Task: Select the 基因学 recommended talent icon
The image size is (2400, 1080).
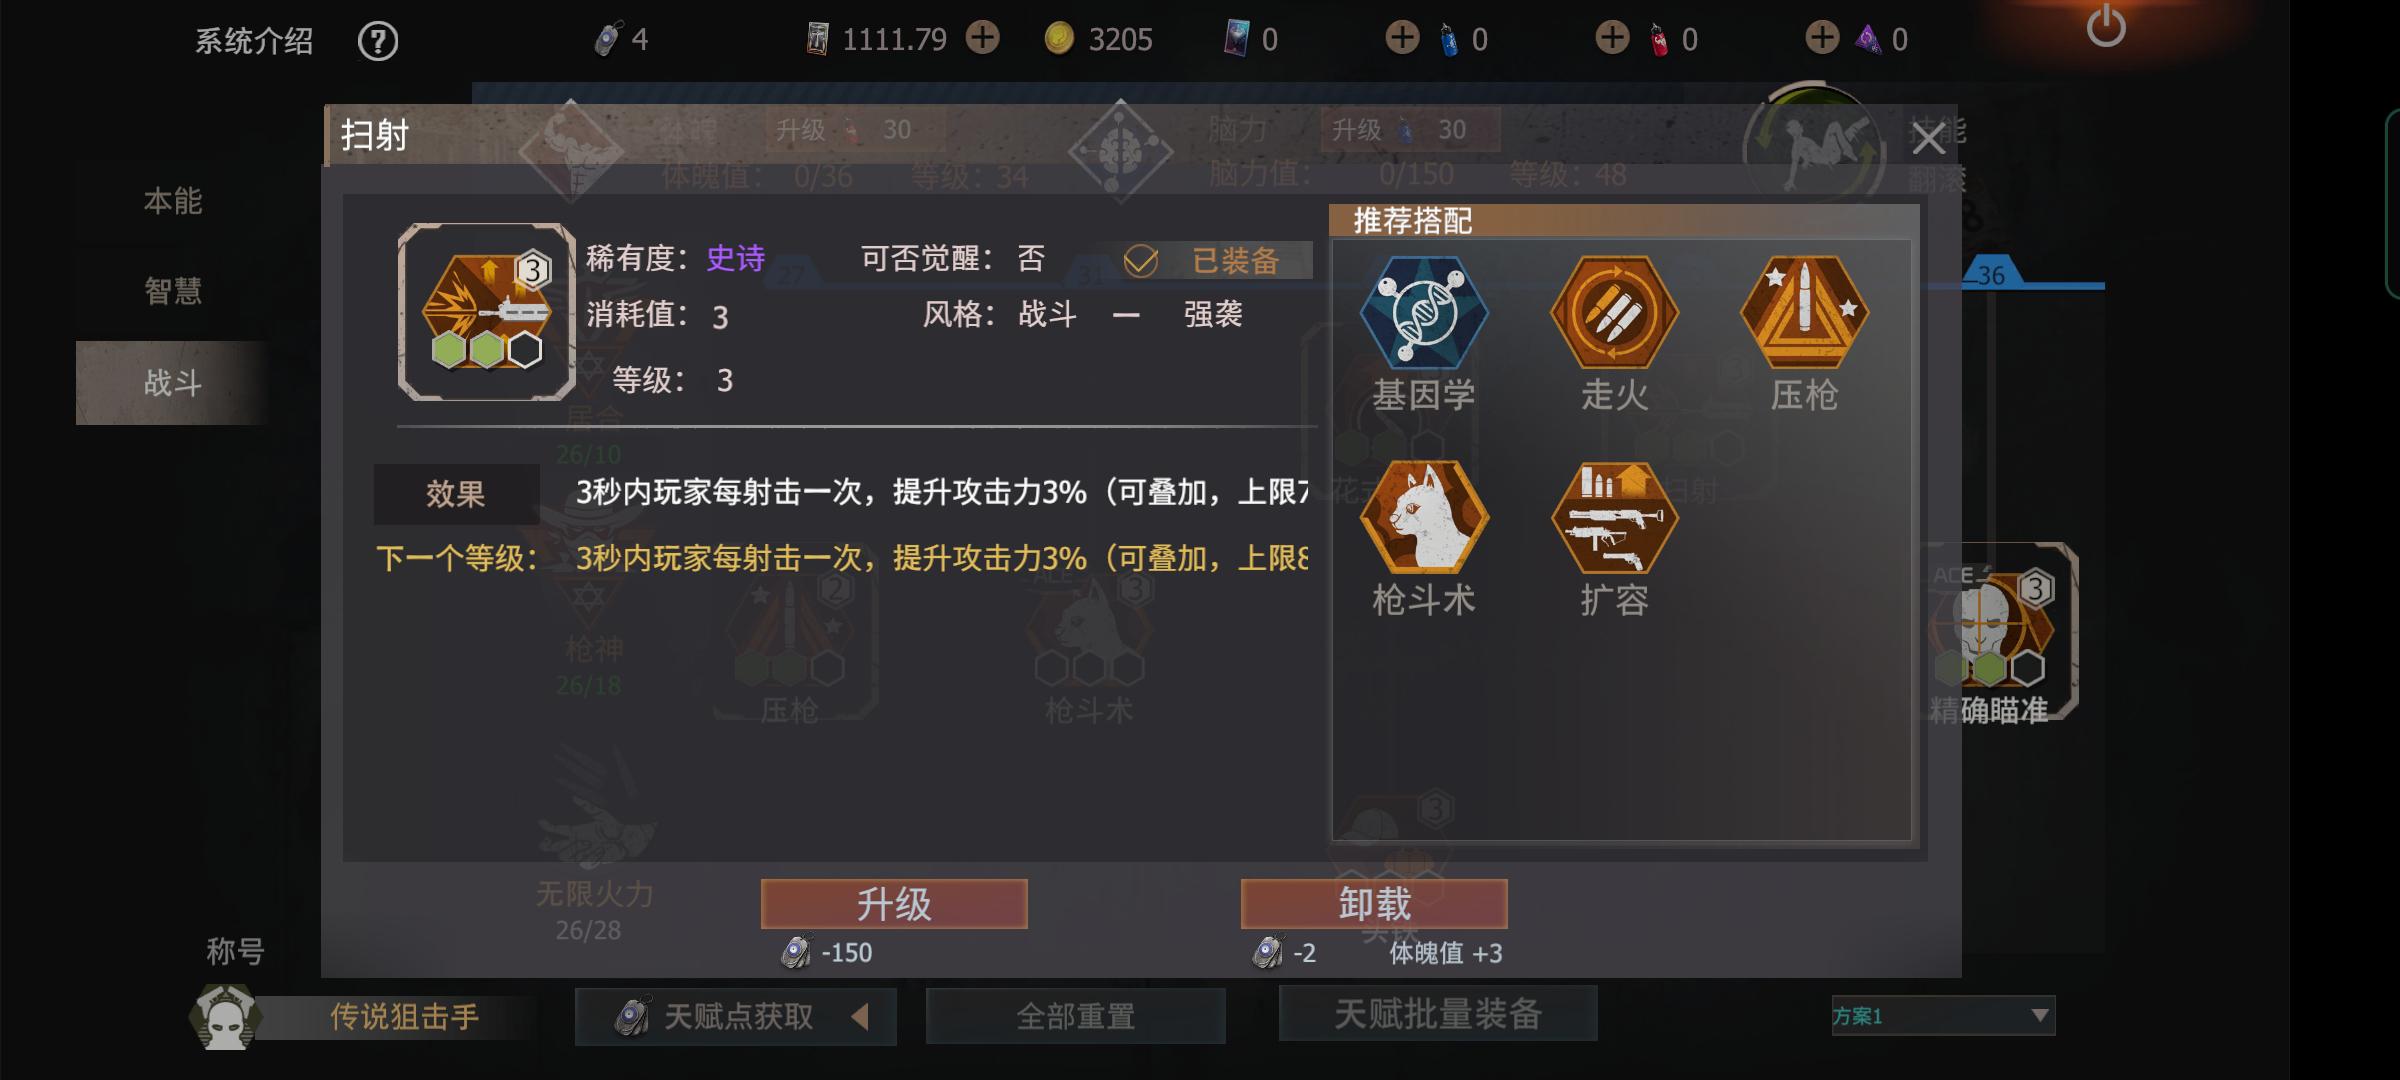Action: (x=1423, y=312)
